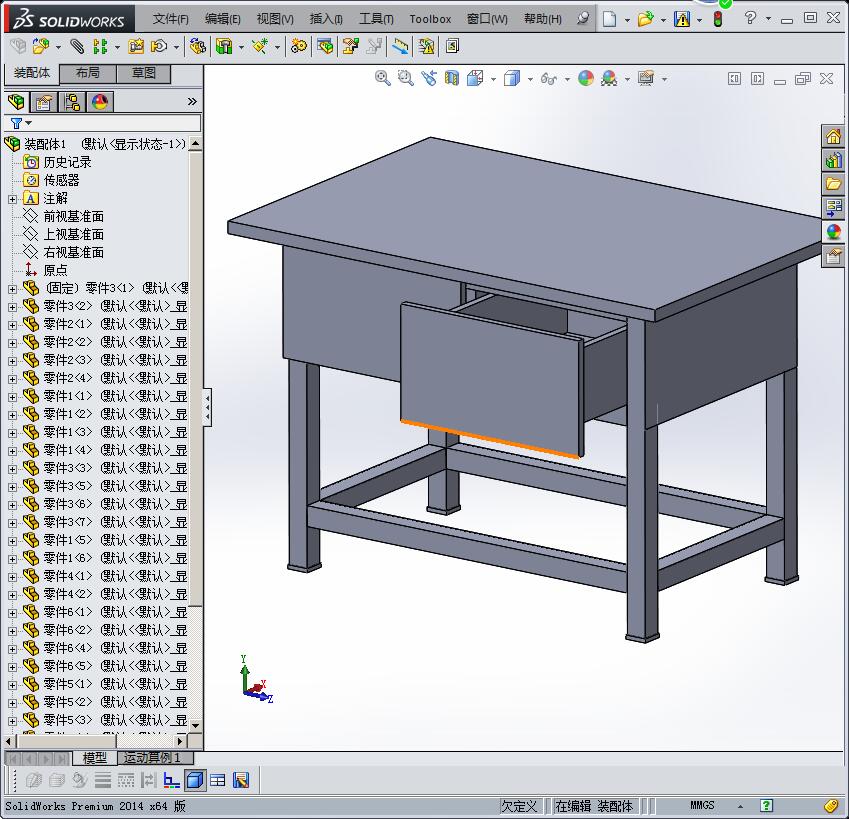
Task: Open the View Settings dropdown arrow
Action: (664, 79)
